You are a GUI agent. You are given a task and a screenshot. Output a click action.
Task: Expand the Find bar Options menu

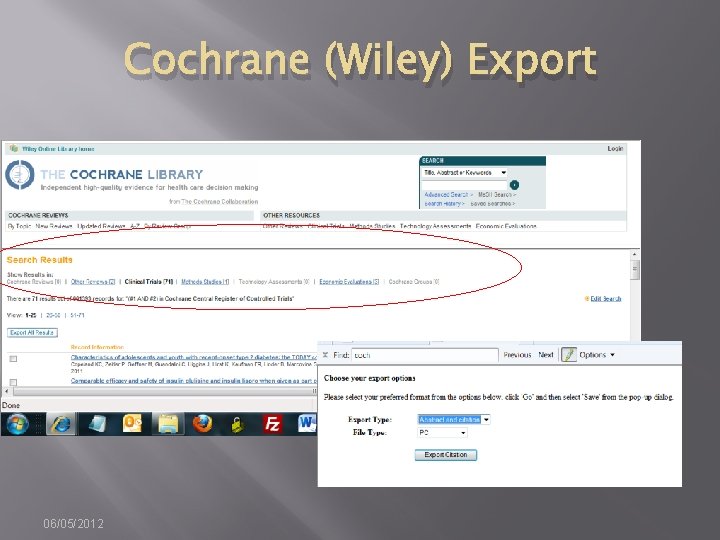[596, 355]
